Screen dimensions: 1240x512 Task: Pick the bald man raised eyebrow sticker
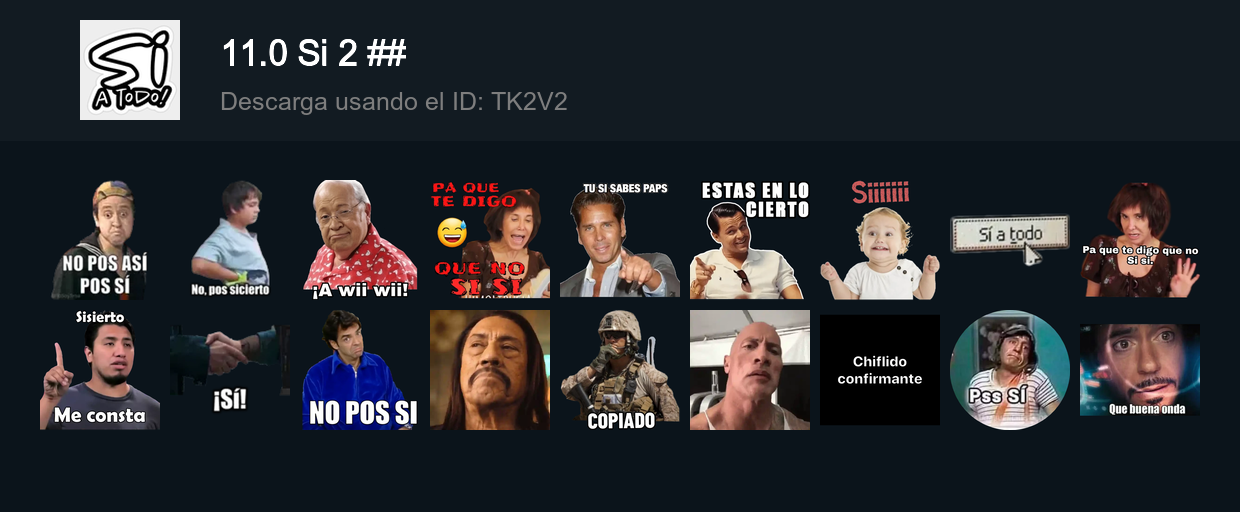[750, 370]
